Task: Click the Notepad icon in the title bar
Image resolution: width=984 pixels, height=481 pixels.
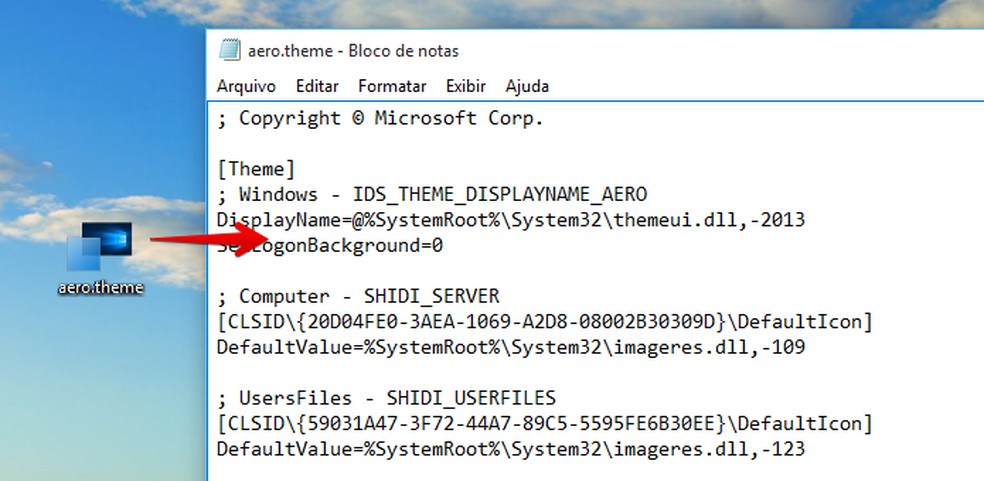Action: coord(230,50)
